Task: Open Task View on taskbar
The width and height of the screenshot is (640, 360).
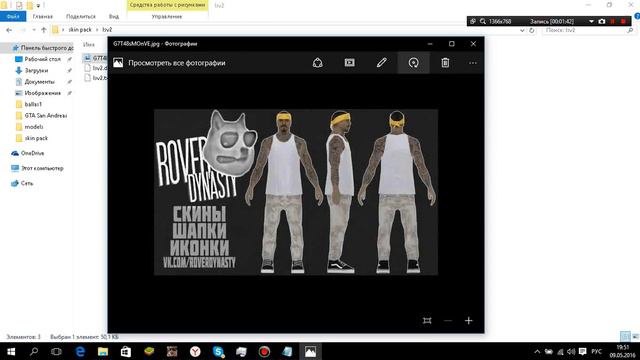Action: point(56,351)
